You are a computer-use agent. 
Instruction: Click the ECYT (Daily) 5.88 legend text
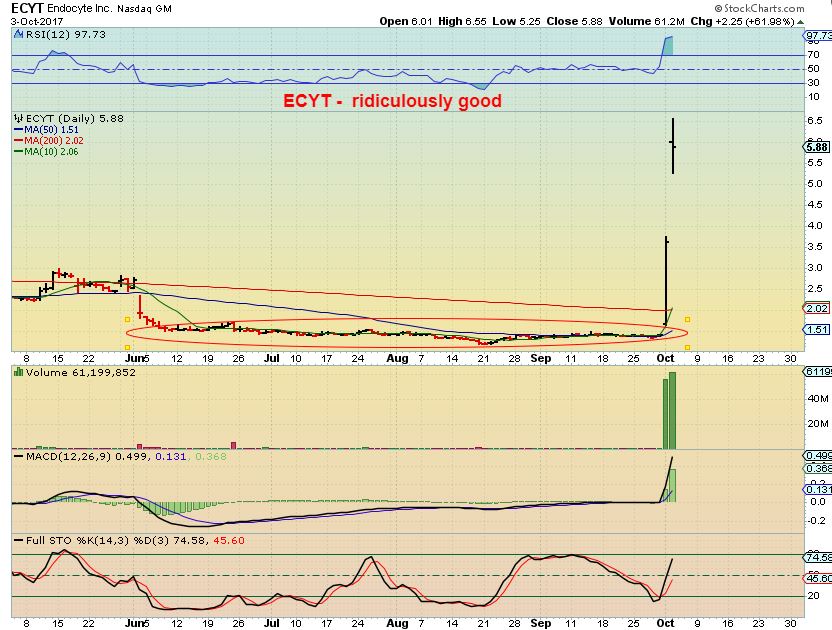(x=74, y=118)
